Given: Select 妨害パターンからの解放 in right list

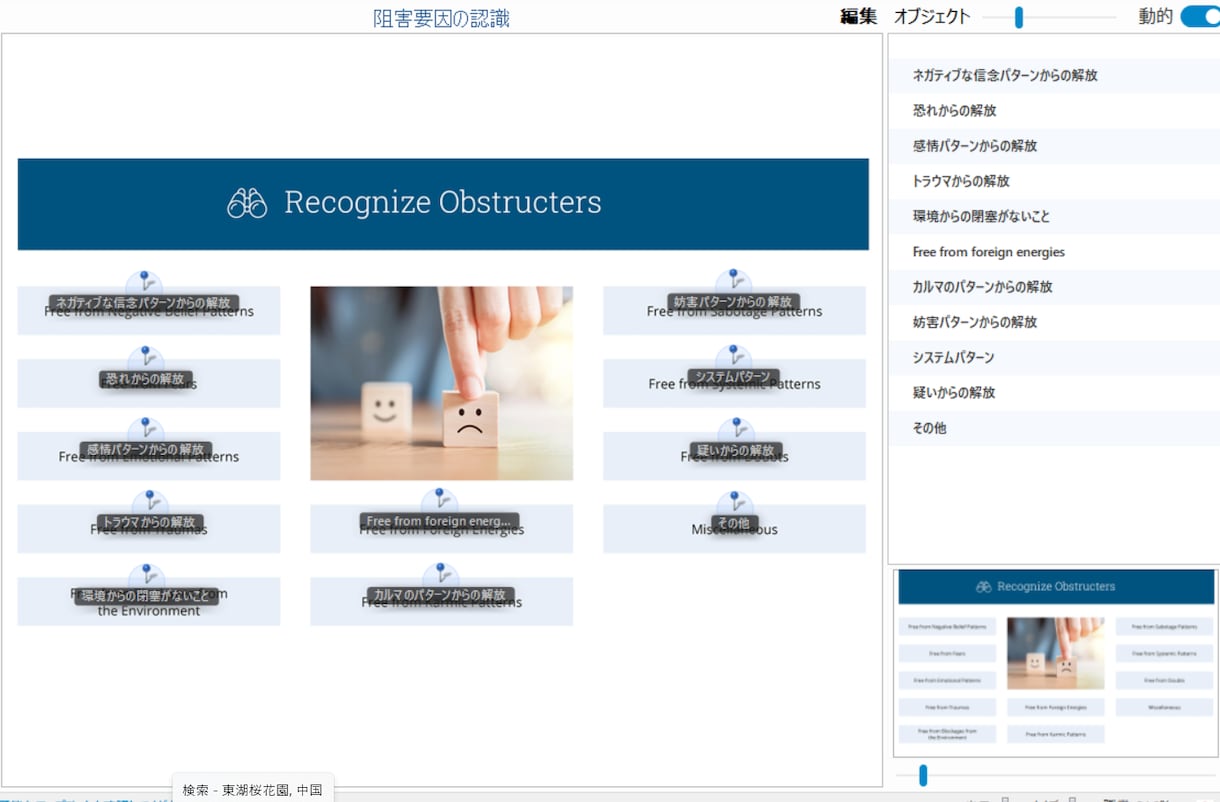Looking at the screenshot, I should tap(1054, 322).
